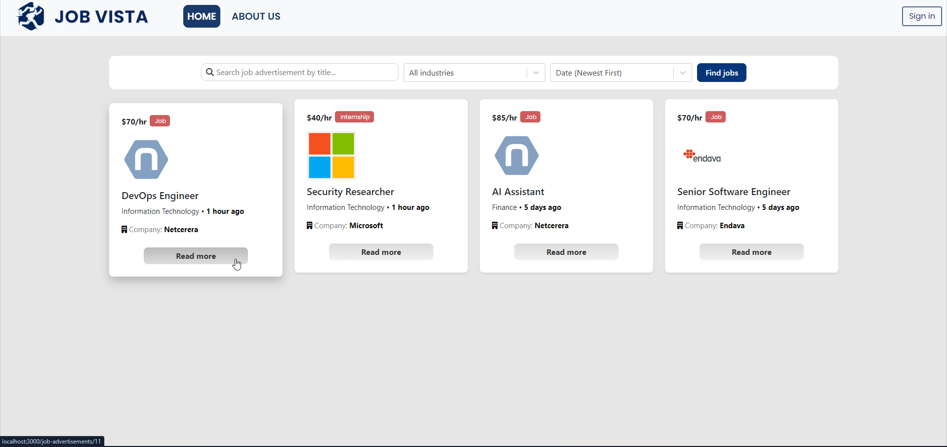Click the chevron arrow of industries filter
The image size is (947, 447).
(x=536, y=73)
